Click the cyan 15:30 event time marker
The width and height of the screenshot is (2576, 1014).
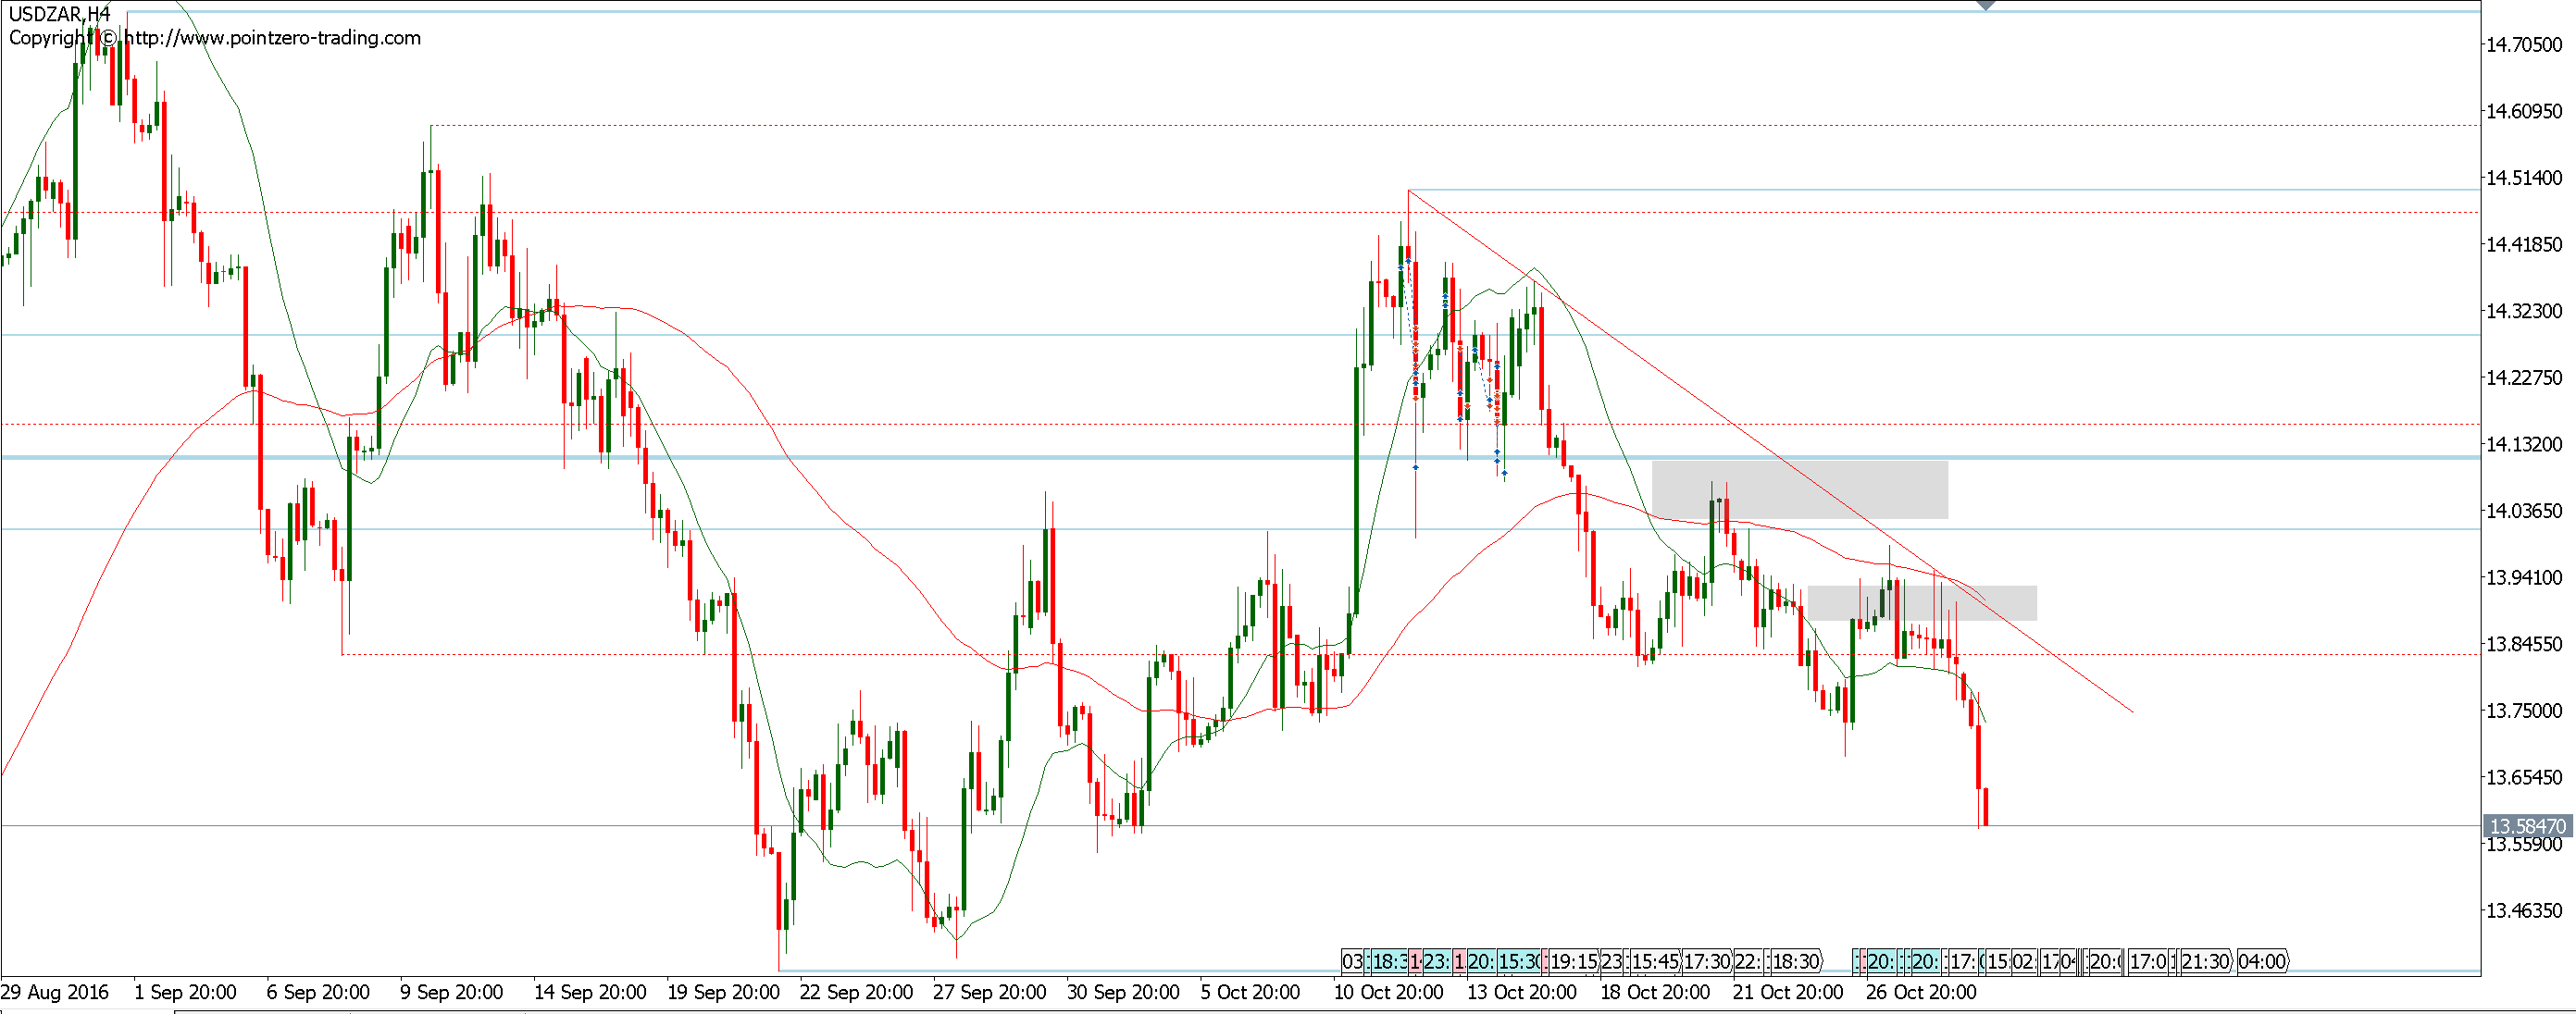coord(1518,961)
